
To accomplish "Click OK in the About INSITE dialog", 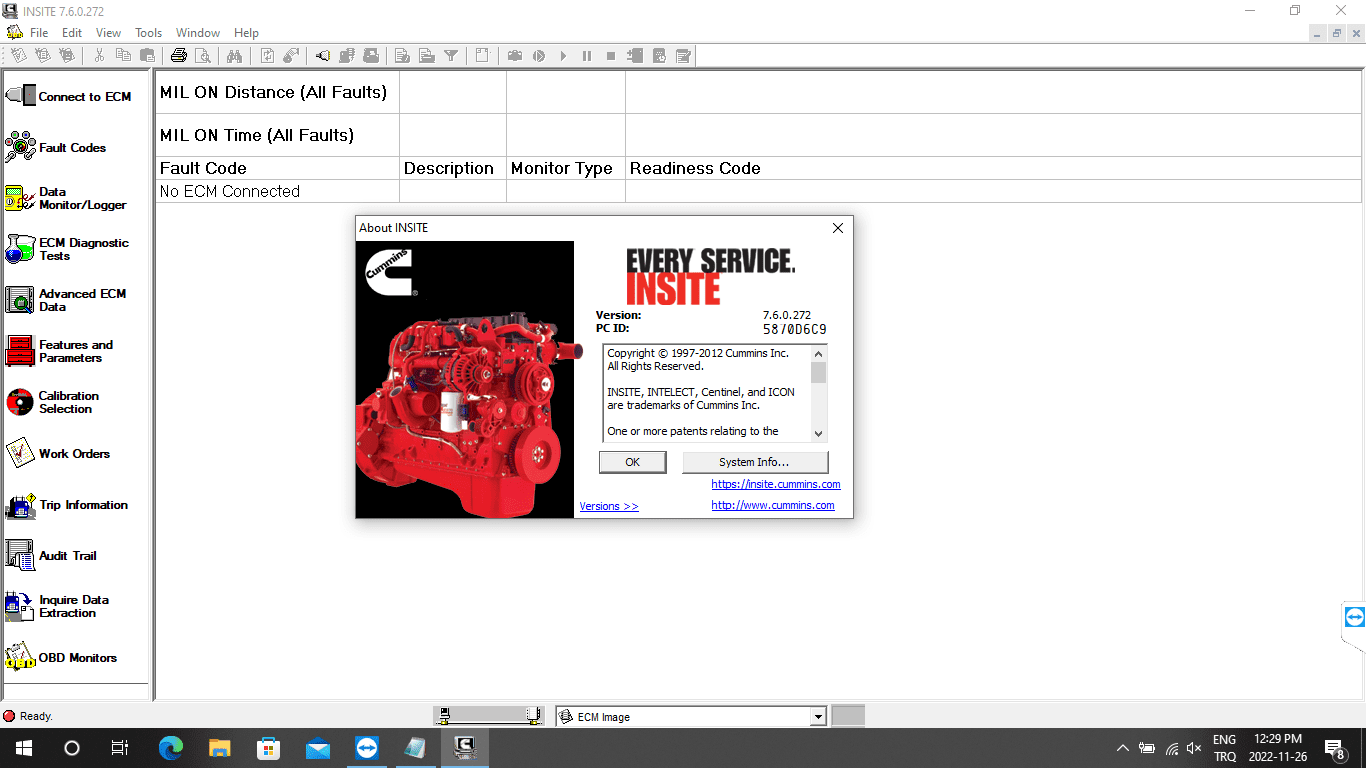I will pos(632,462).
